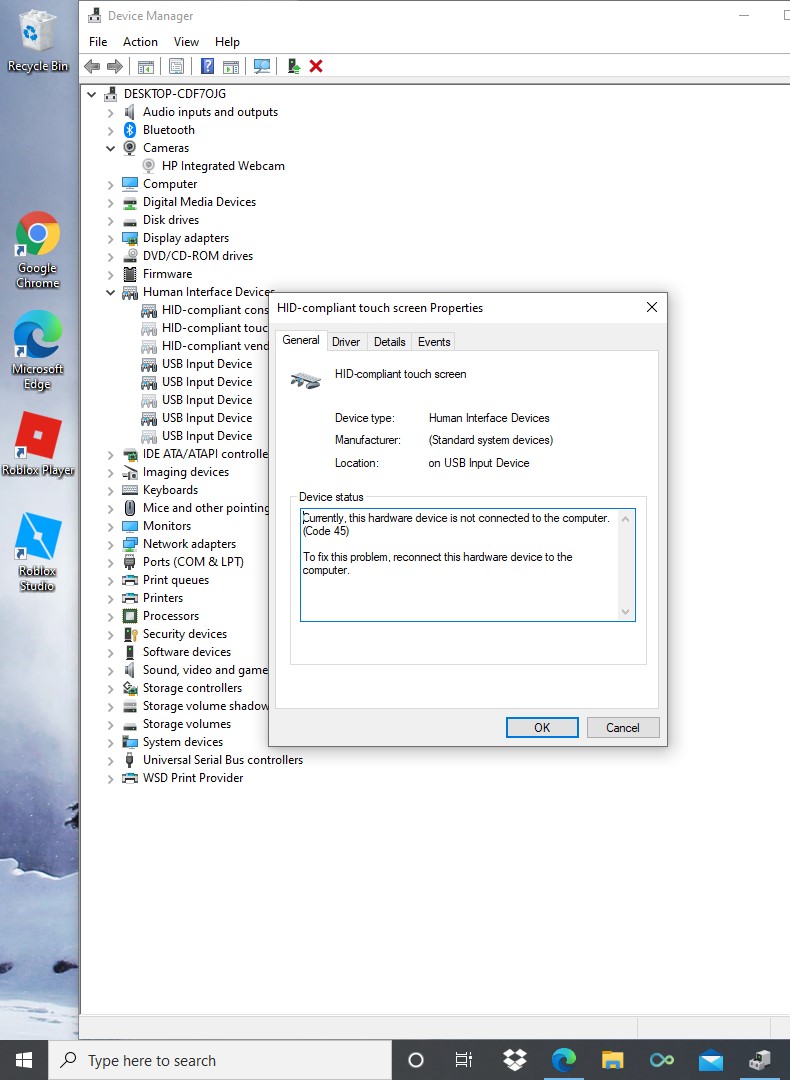Select the Recycle Bin desktop icon
790x1080 pixels.
[38, 40]
